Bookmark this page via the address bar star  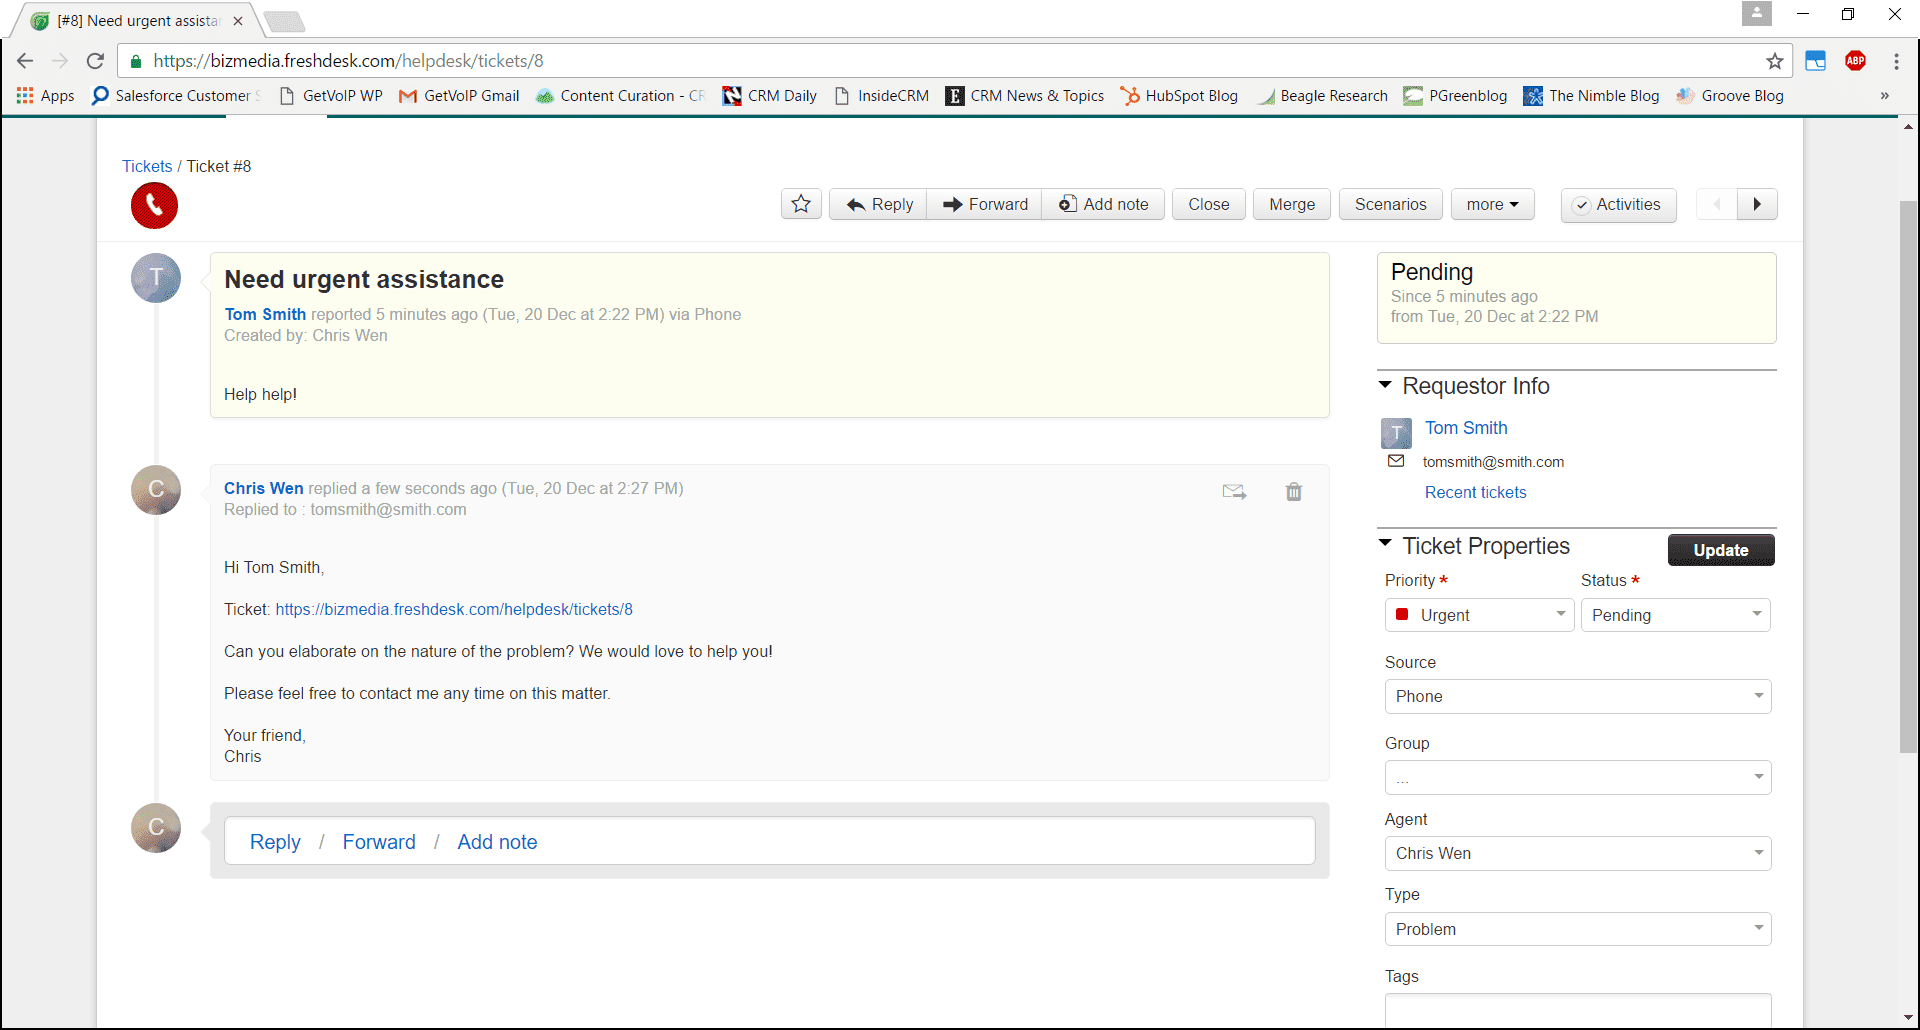click(1776, 61)
